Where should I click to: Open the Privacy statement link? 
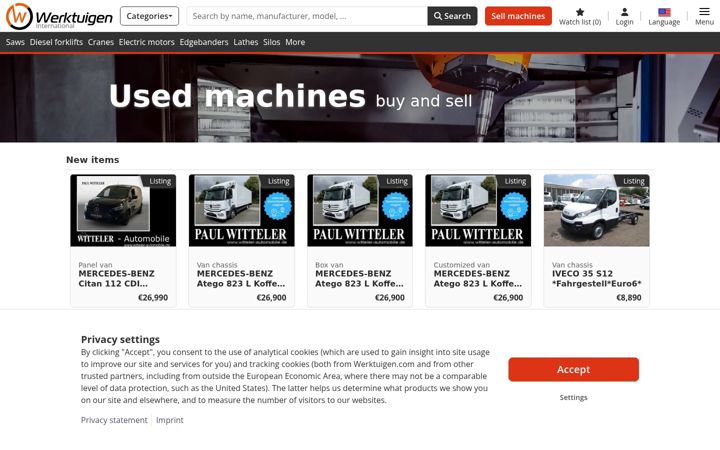[x=114, y=420]
